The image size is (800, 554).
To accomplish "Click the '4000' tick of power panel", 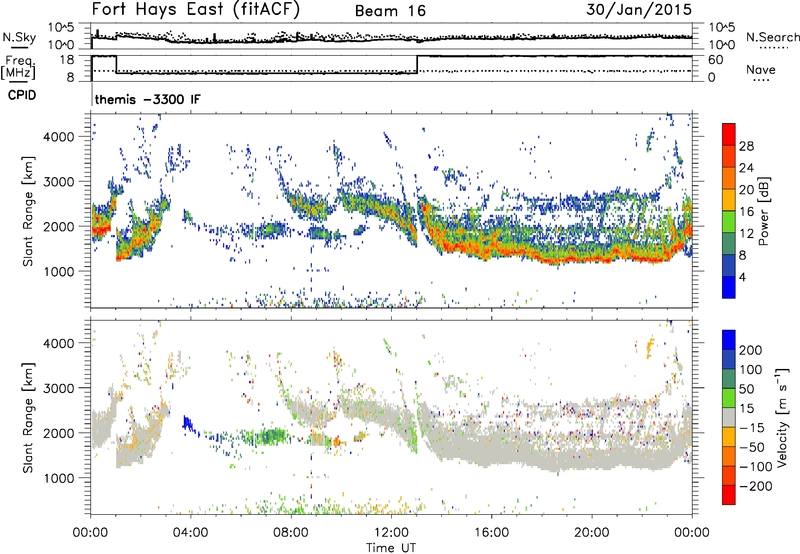I will click(58, 137).
